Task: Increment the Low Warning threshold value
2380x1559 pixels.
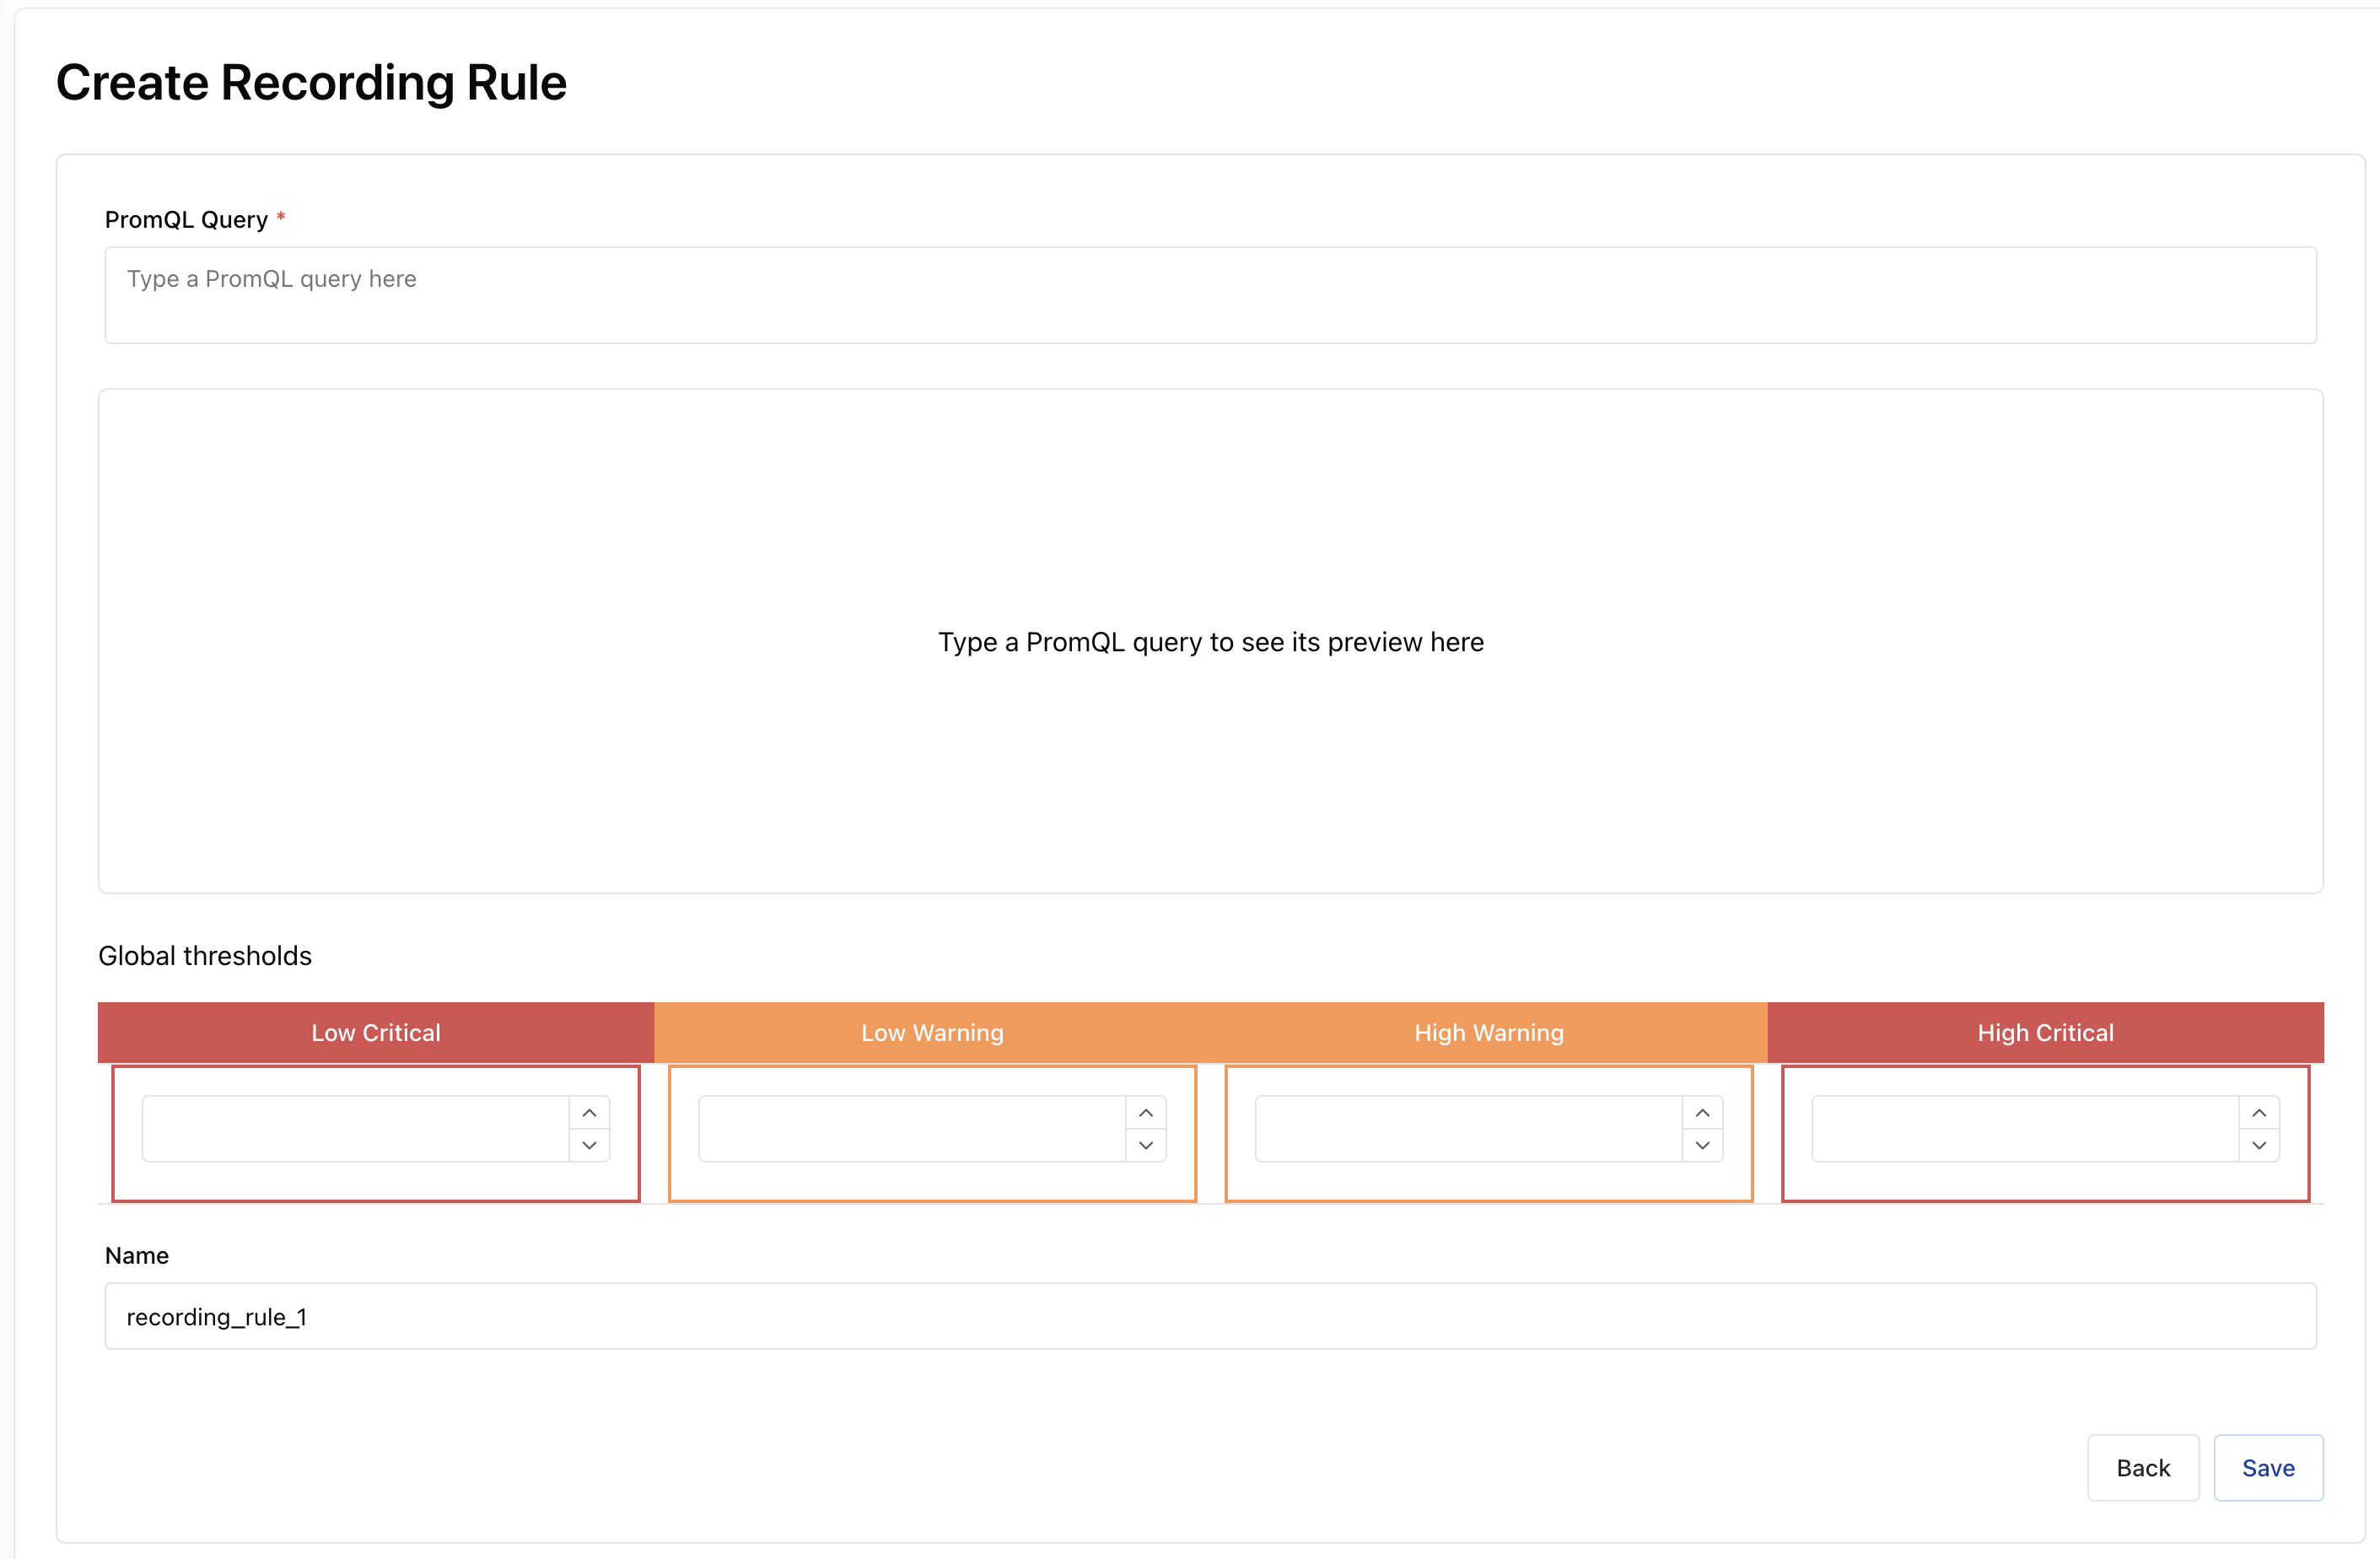Action: [x=1146, y=1112]
